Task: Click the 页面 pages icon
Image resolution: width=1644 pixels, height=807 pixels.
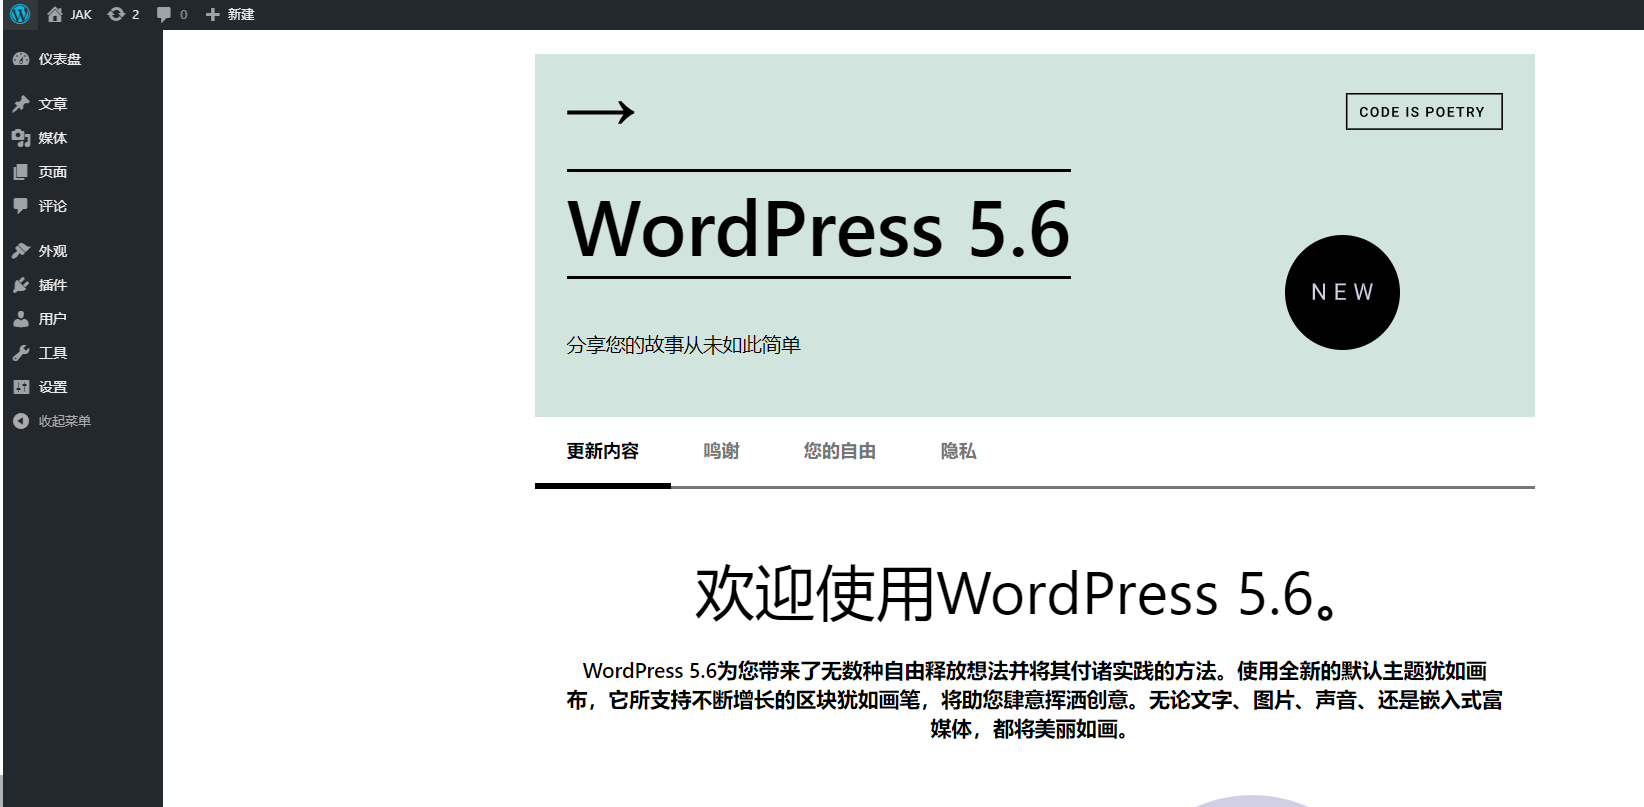Action: [21, 172]
